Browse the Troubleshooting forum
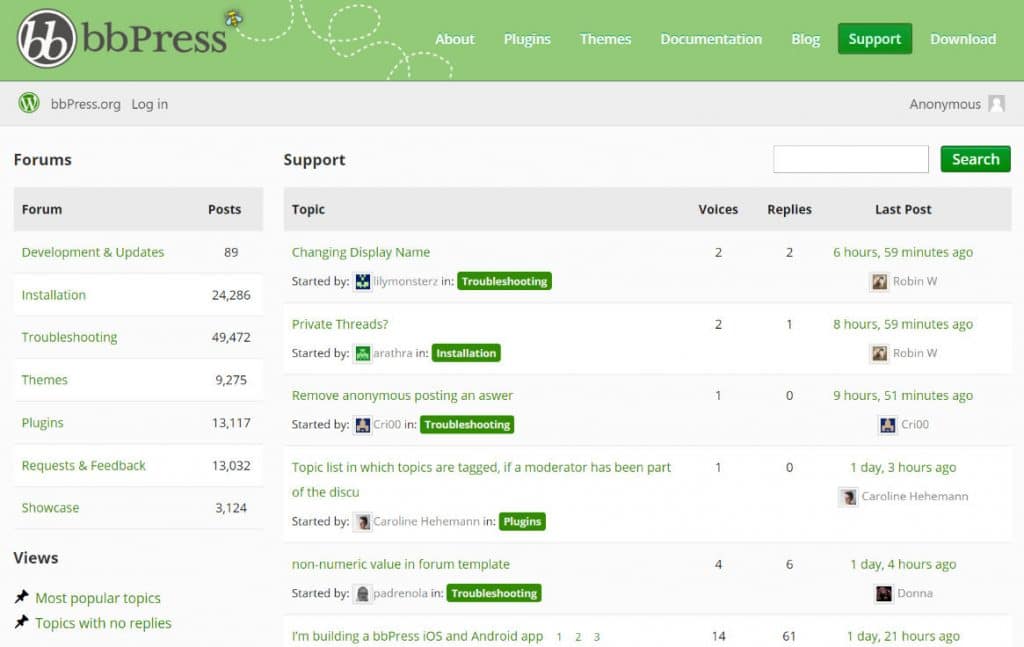Screen dimensions: 1024x647 [69, 337]
